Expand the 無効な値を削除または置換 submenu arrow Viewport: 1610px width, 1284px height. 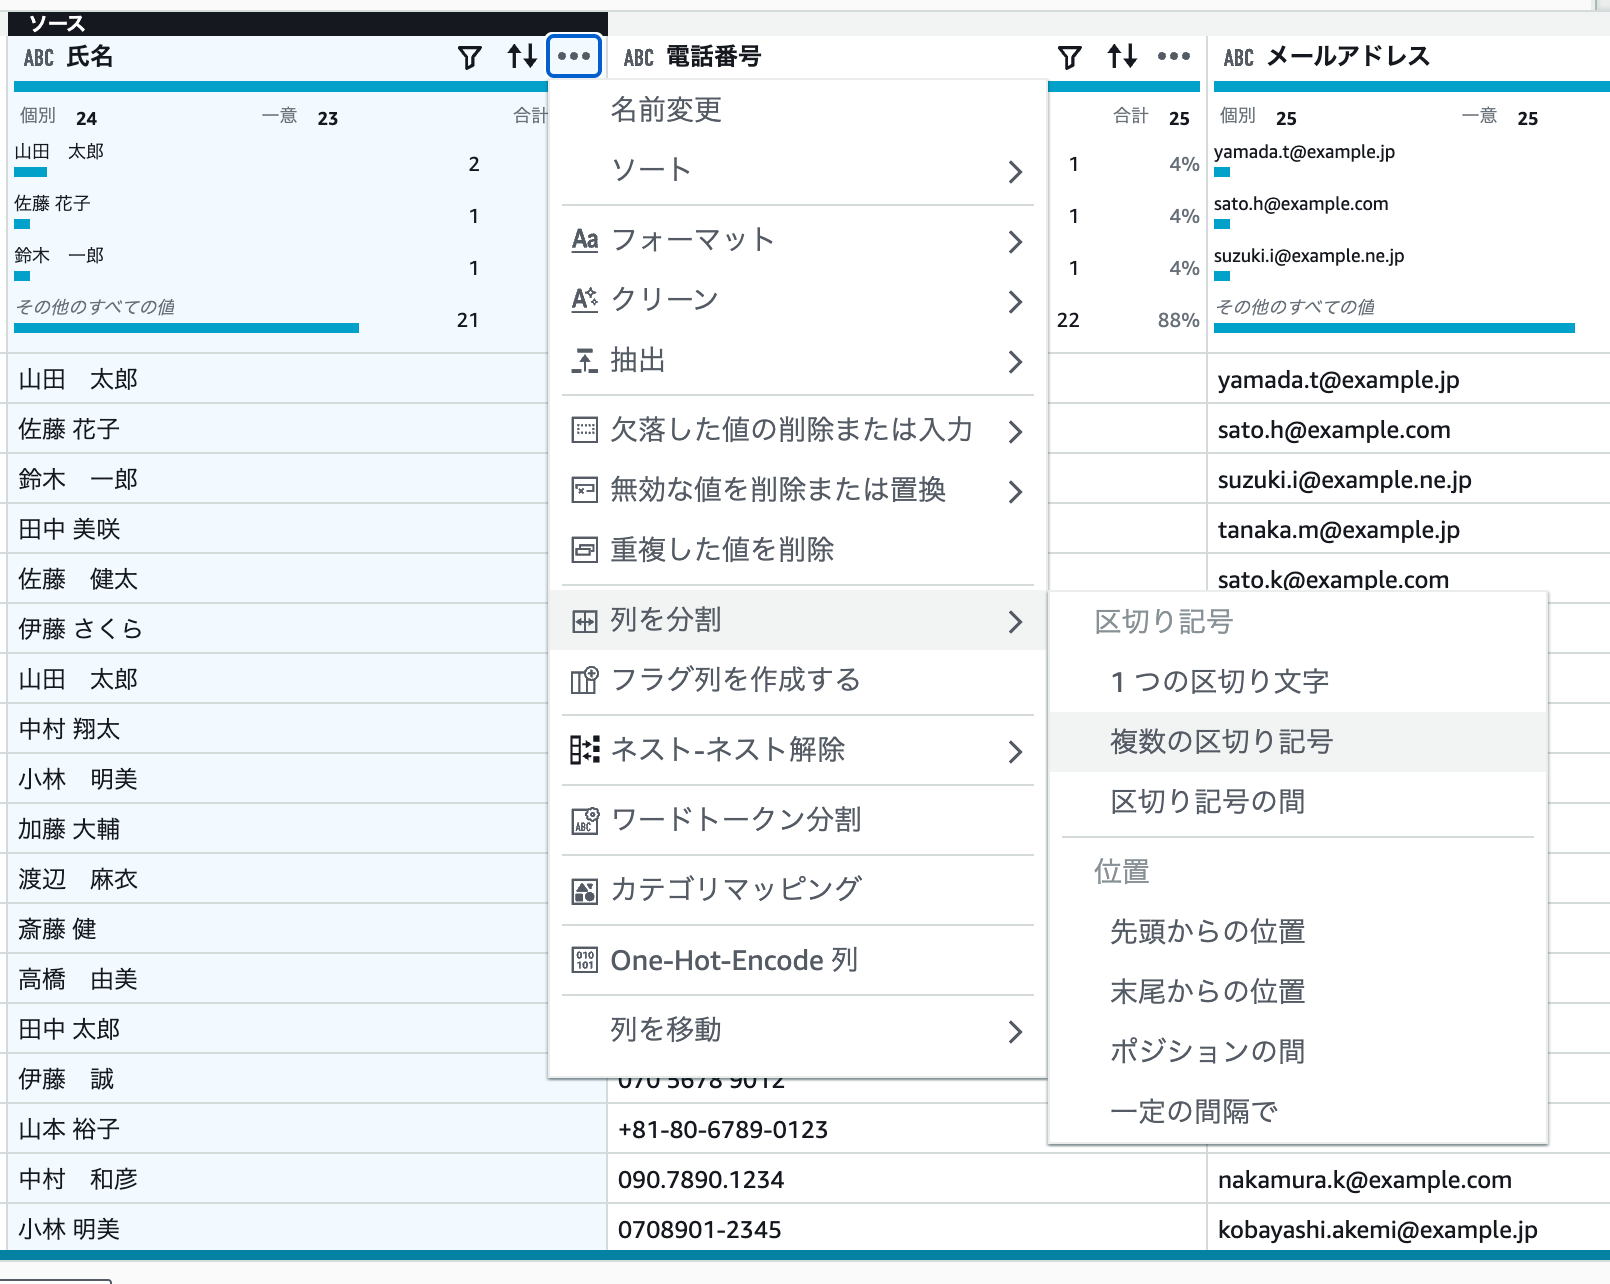(x=1015, y=492)
